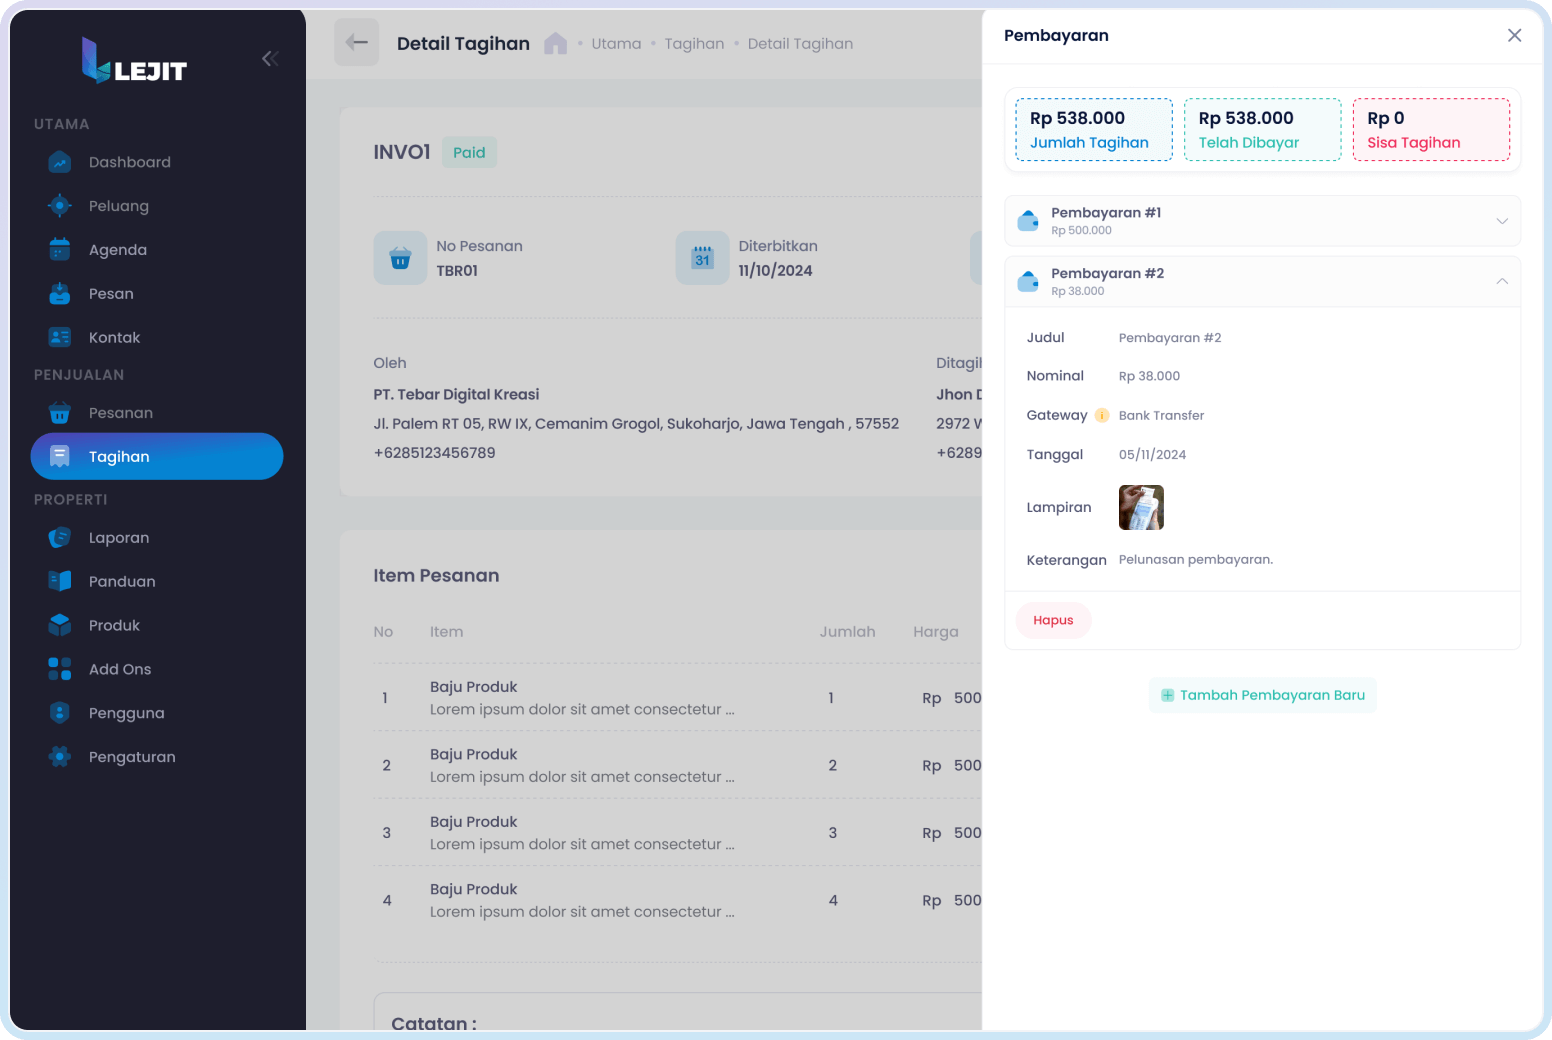This screenshot has width=1552, height=1040.
Task: Open the Laporan menu item
Action: 118,538
